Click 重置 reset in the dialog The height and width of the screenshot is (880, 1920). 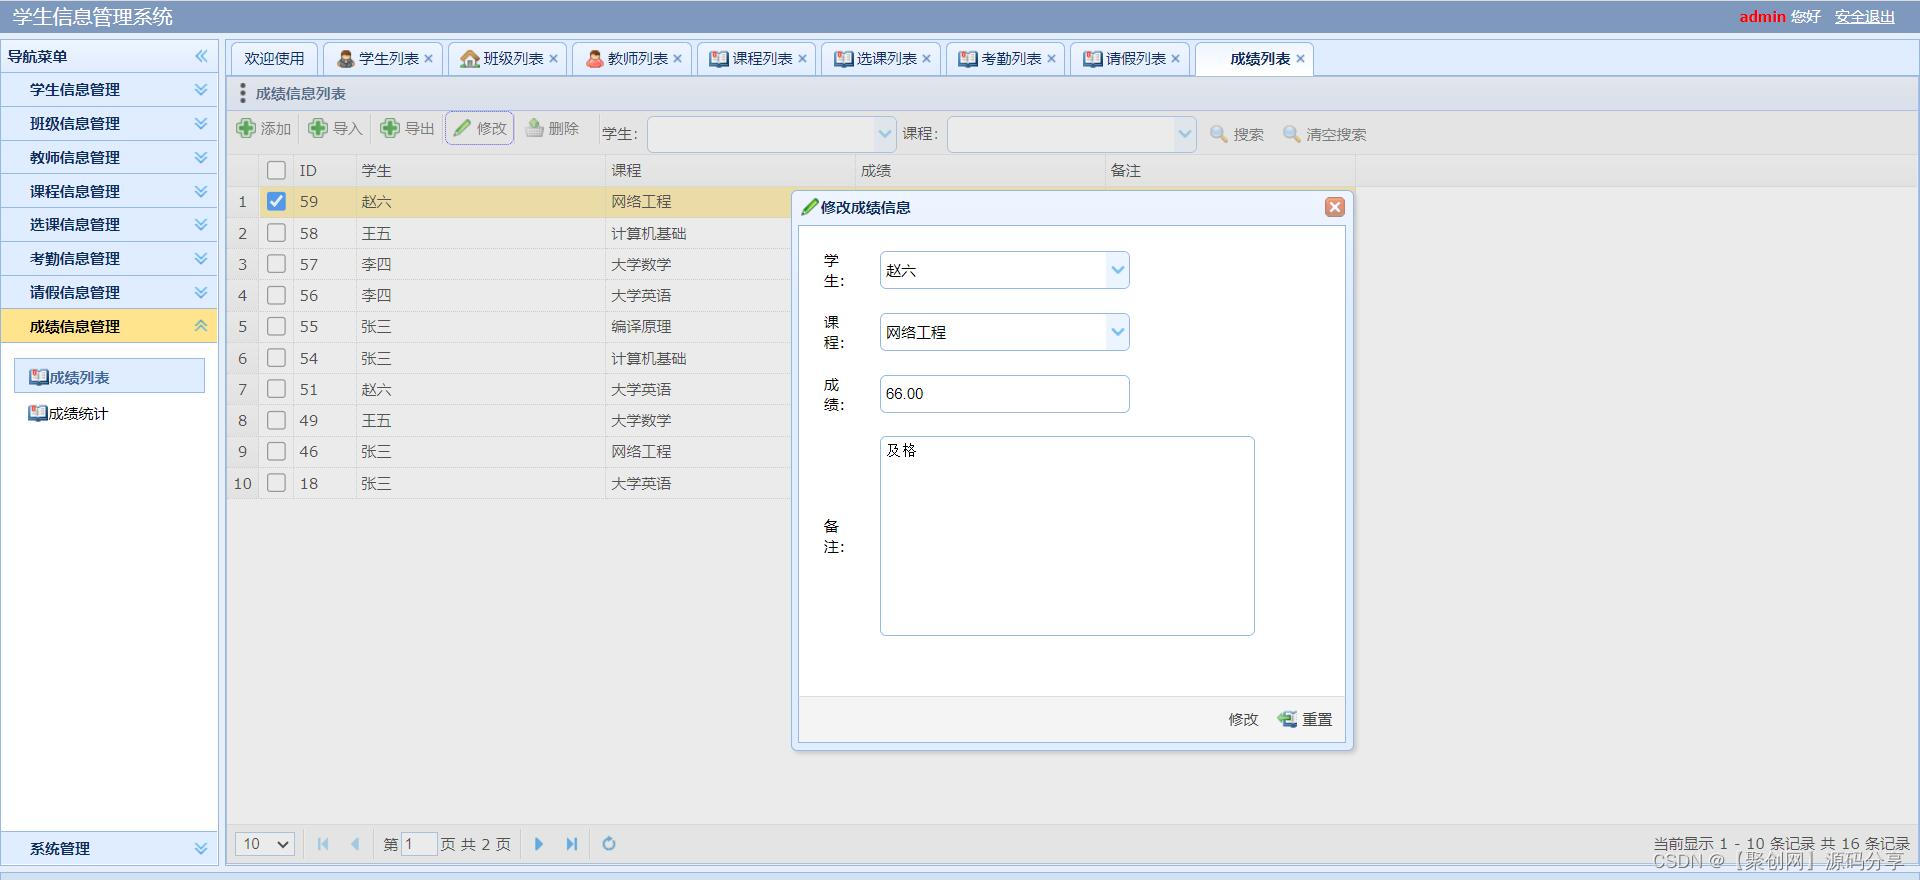click(x=1305, y=719)
